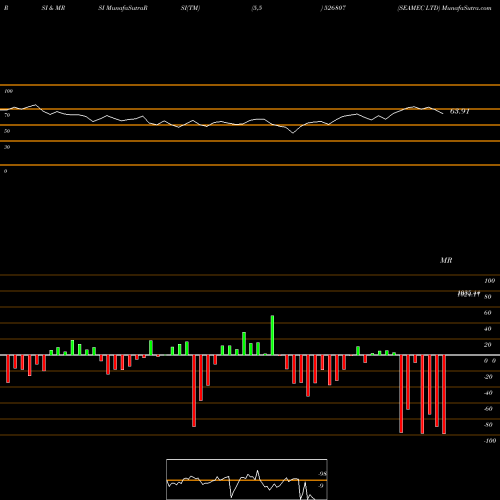Click the last red bar in MR histogram
The width and height of the screenshot is (500, 500).
pyautogui.click(x=444, y=394)
